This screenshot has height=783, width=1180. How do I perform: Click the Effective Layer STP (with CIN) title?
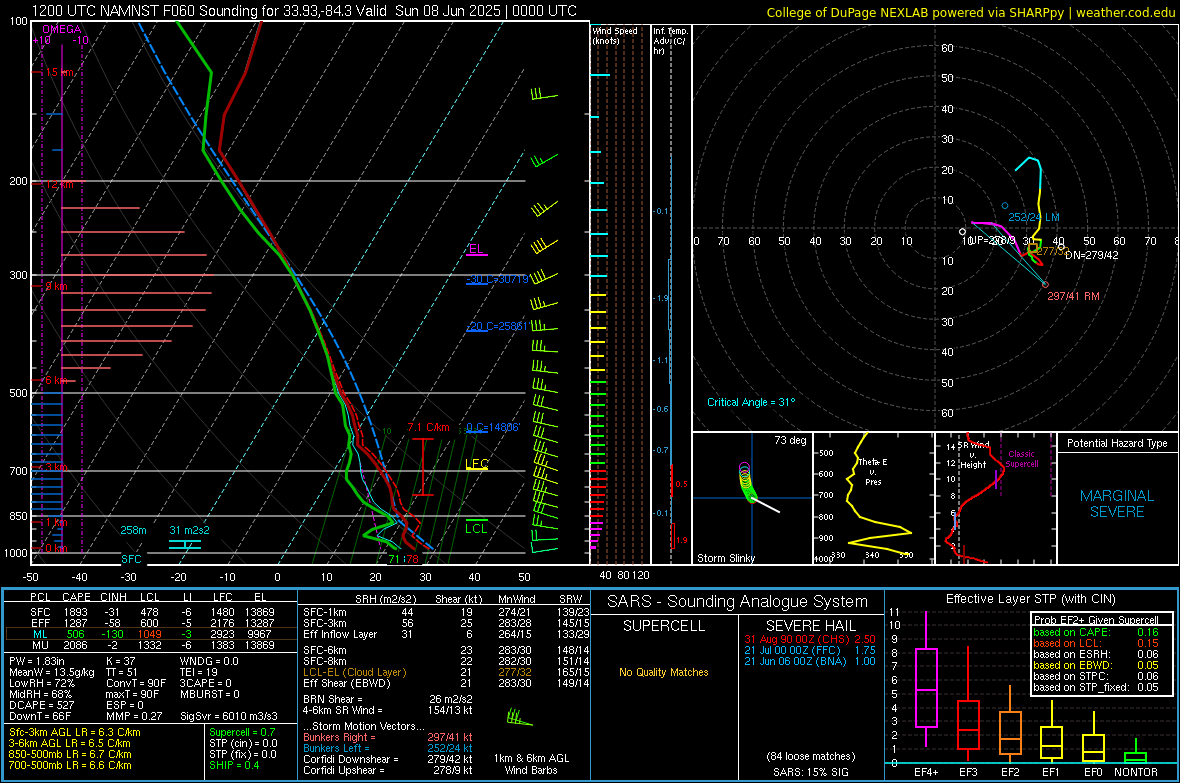(x=1030, y=599)
